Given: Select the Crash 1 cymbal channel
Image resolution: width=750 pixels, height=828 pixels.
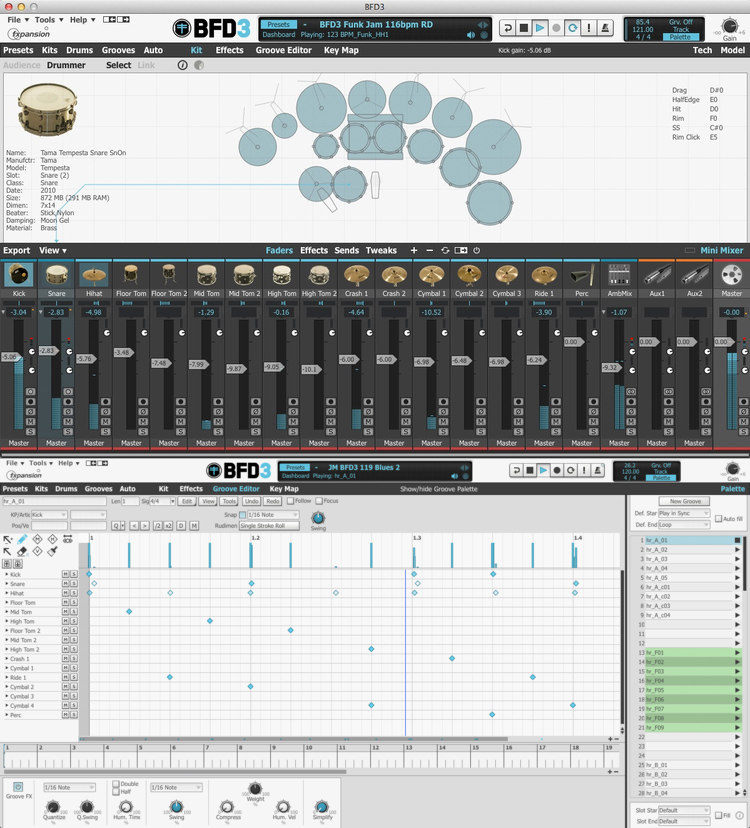Looking at the screenshot, I should coord(356,275).
